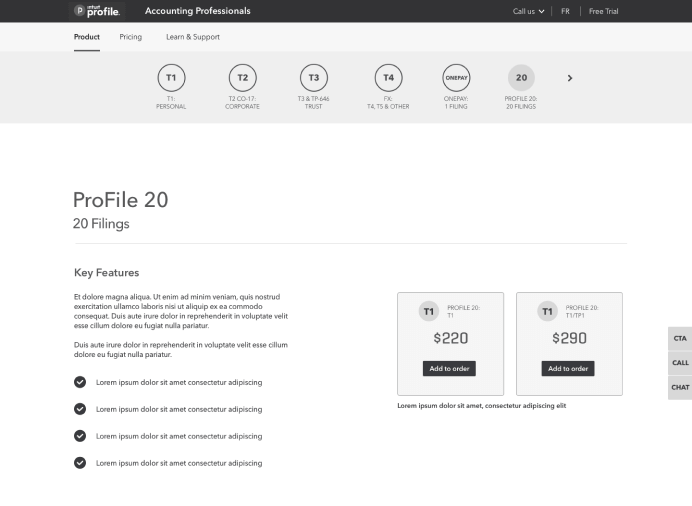Click the 'T1: PERSONAL' label
Screen dimensions: 692x506
(x=171, y=103)
